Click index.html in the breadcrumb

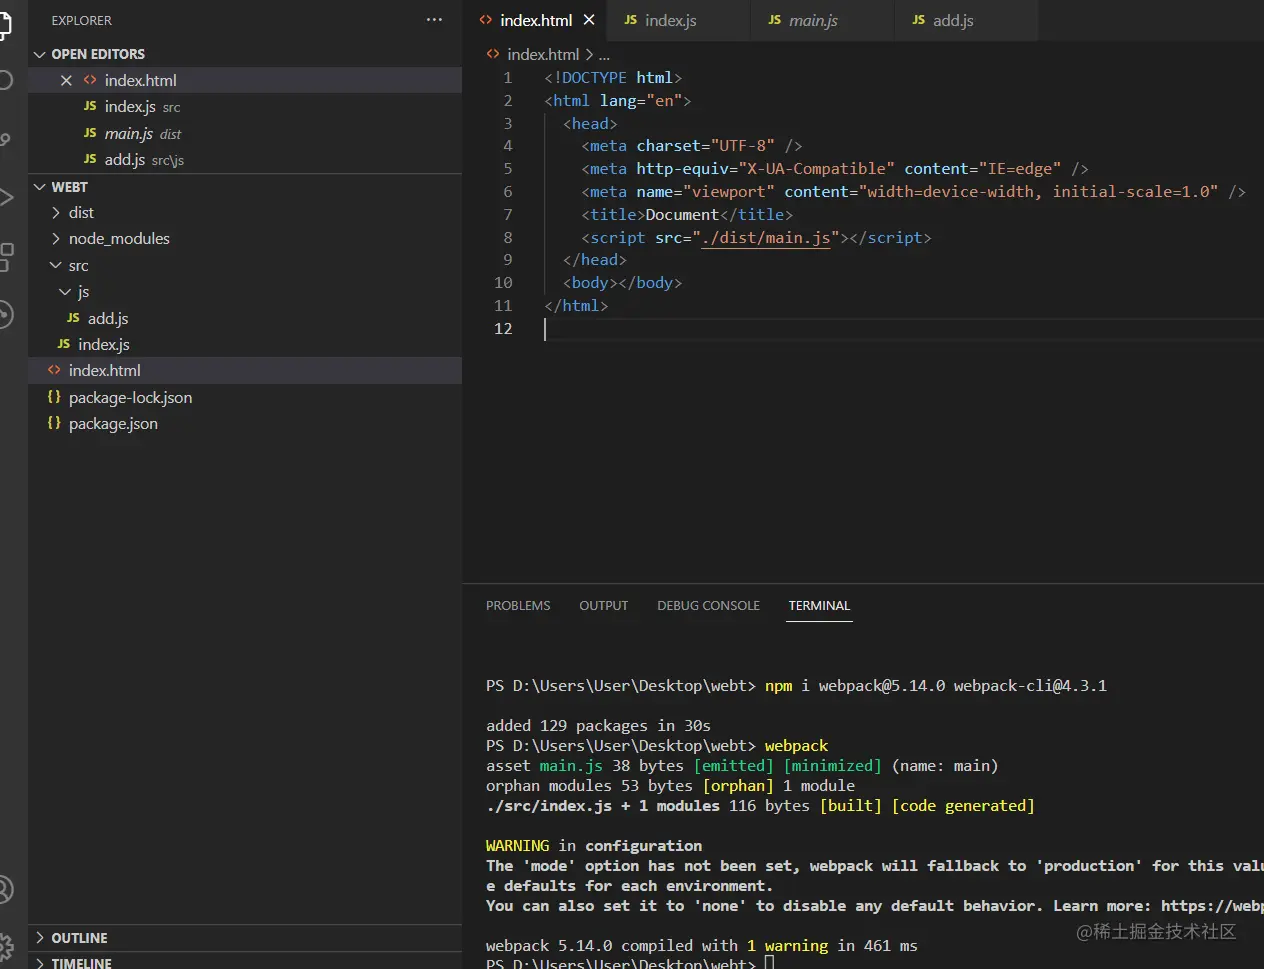543,55
